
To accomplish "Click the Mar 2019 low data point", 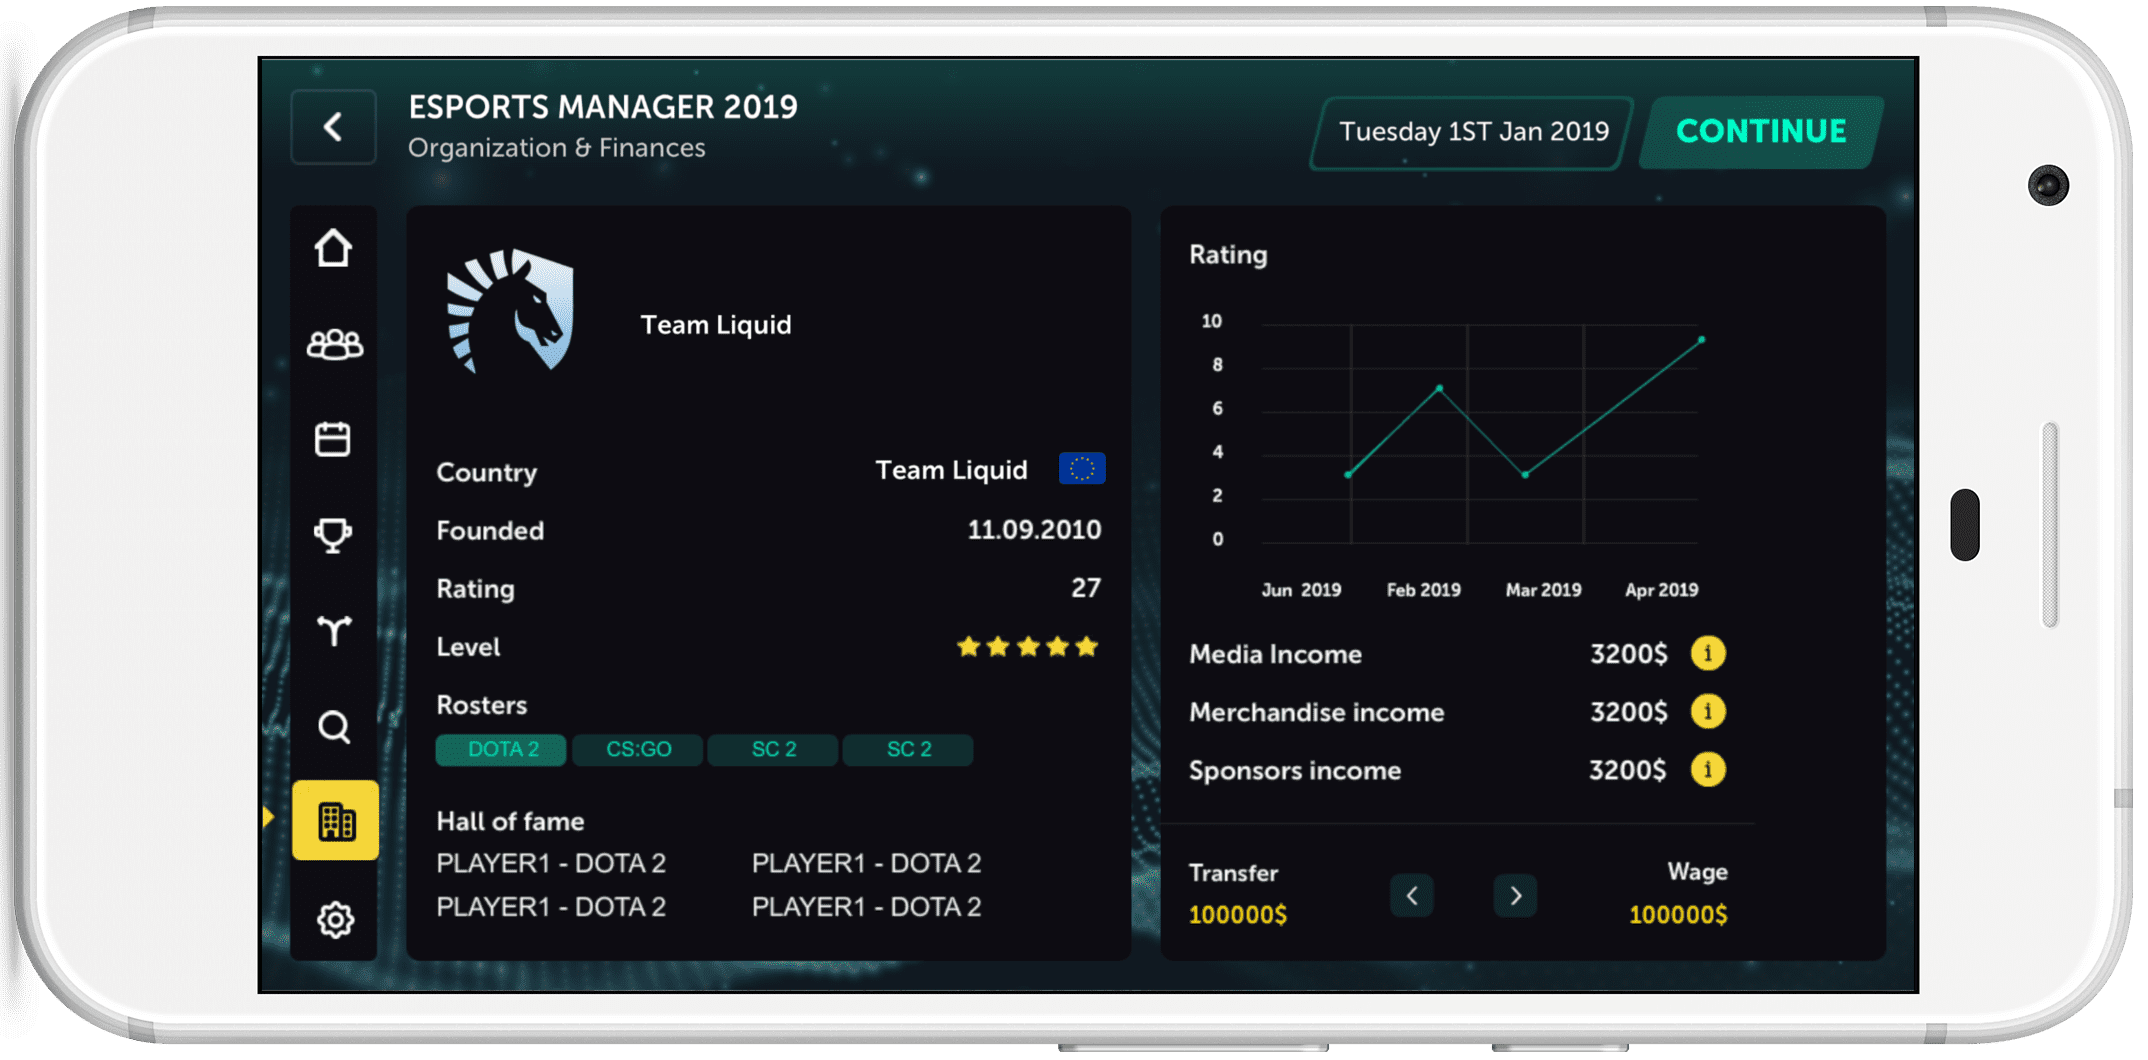I will point(1525,474).
